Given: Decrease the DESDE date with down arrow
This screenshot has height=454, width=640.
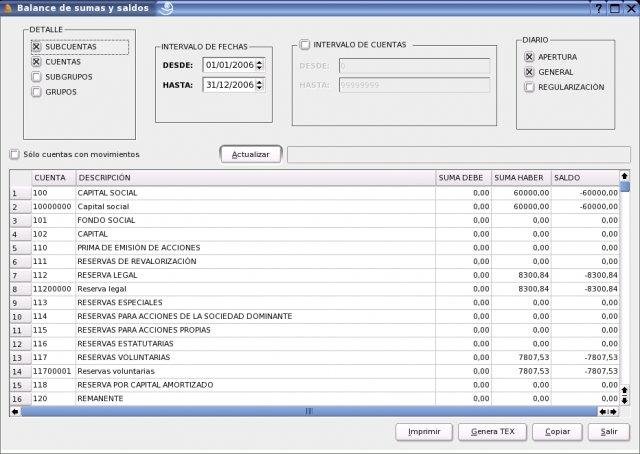Looking at the screenshot, I should click(260, 68).
